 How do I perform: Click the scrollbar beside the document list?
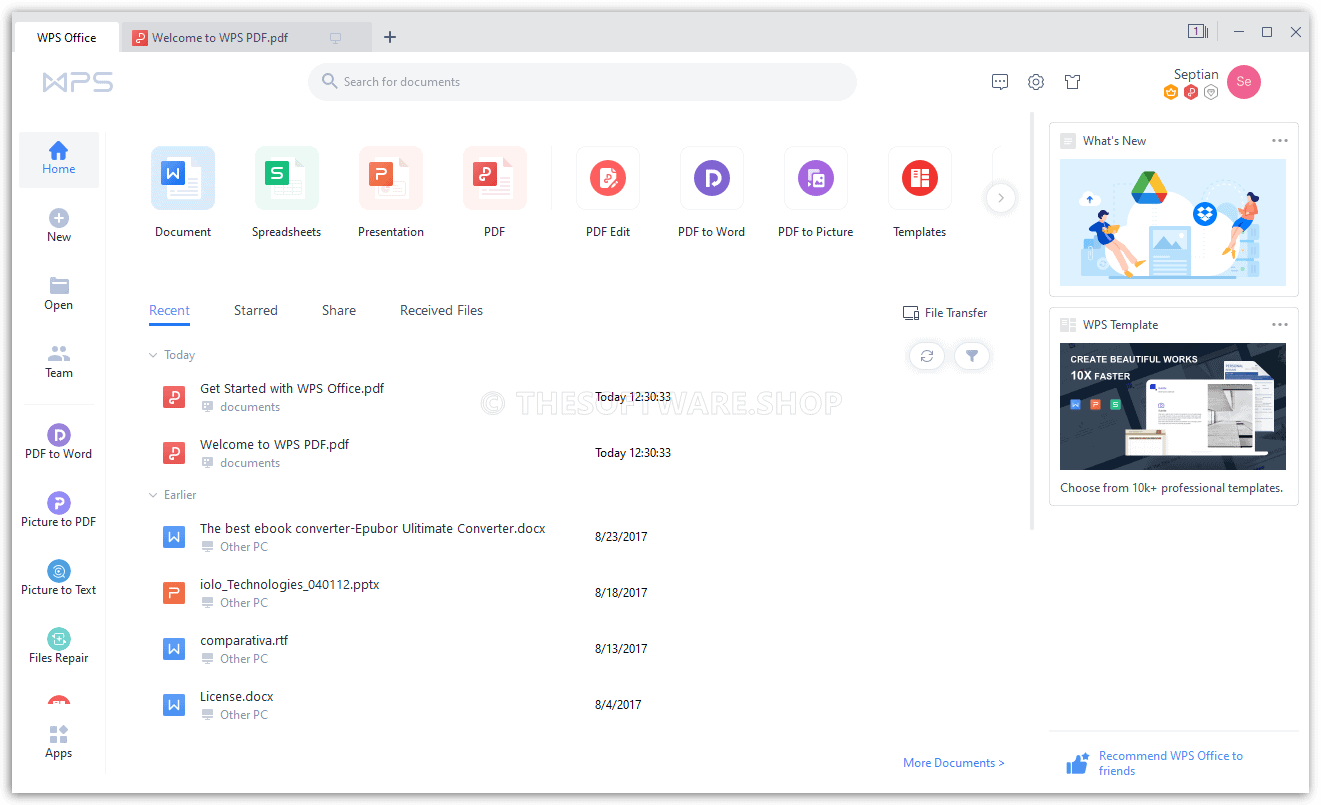1032,321
